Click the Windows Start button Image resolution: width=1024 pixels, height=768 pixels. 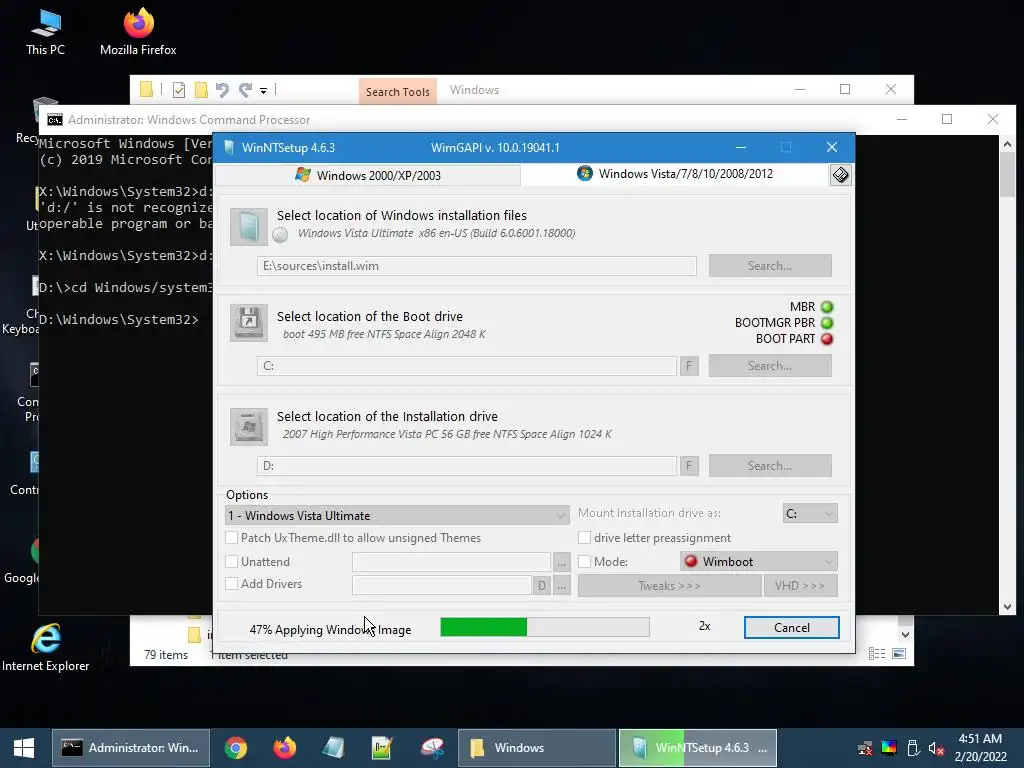tap(24, 748)
